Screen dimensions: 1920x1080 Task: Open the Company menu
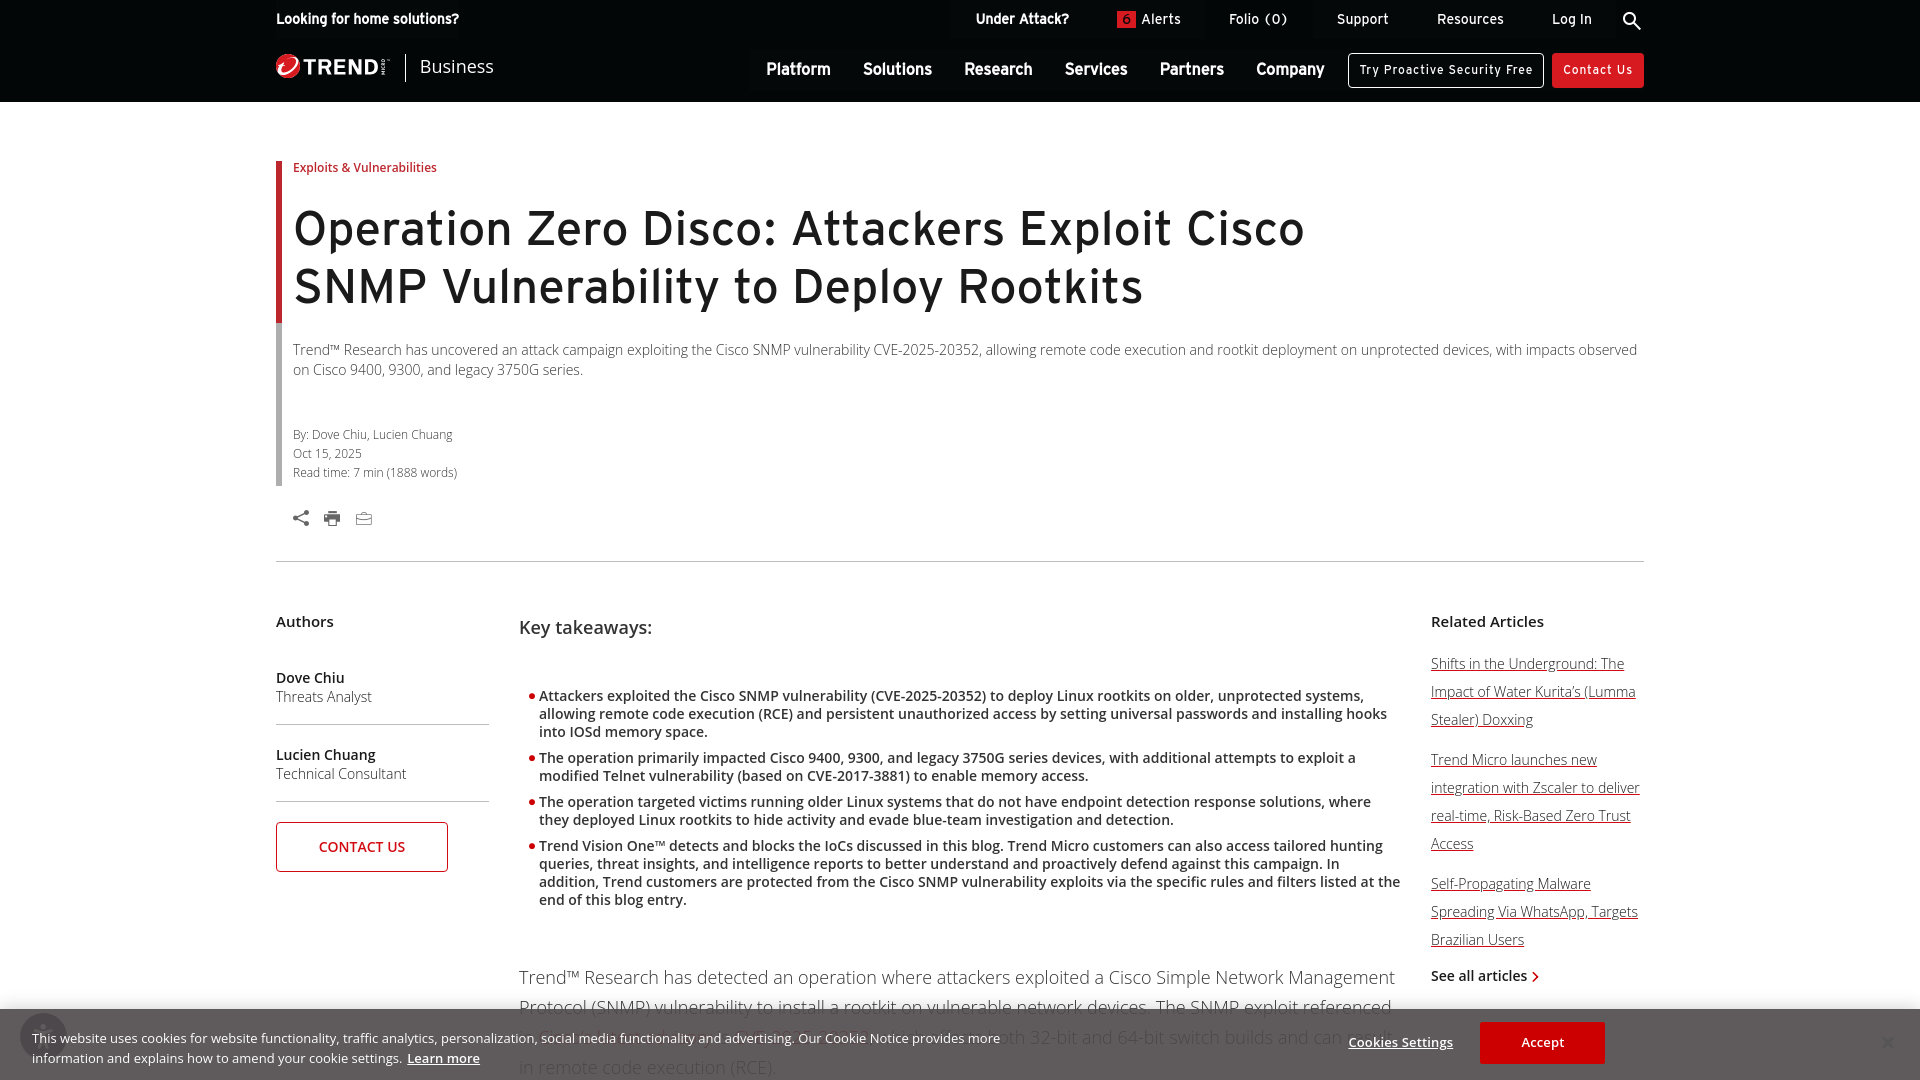[x=1289, y=70]
